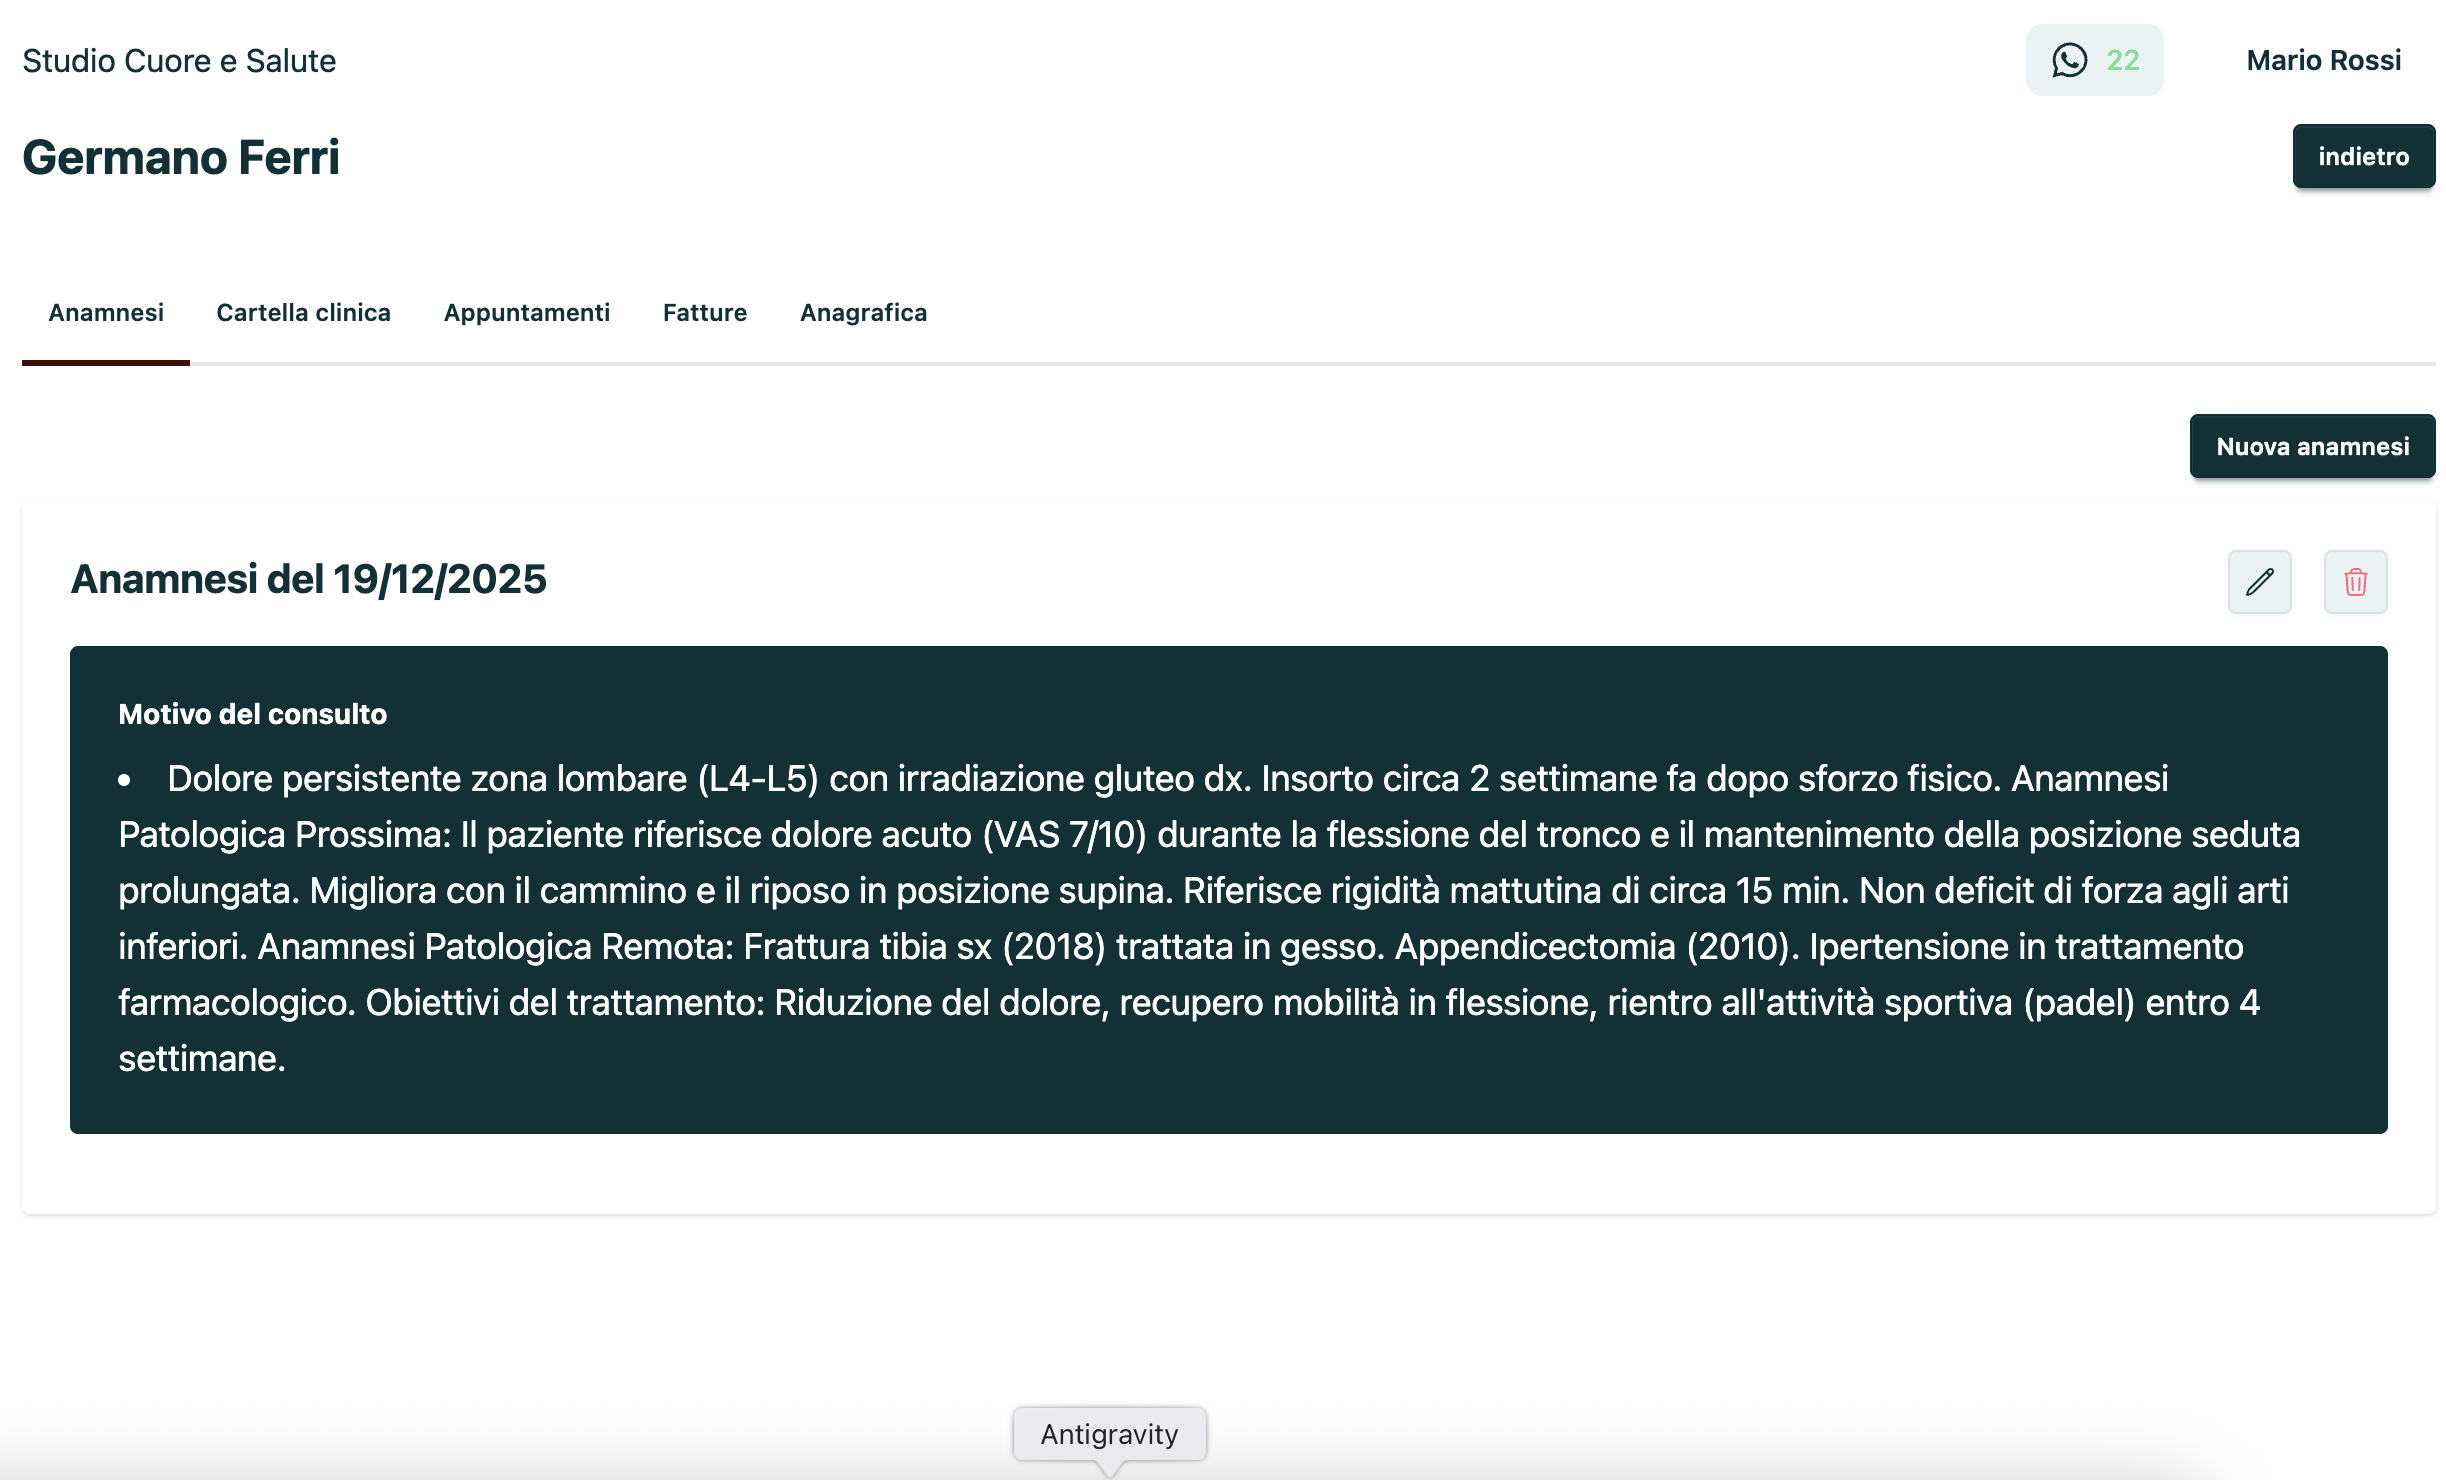Click the 22 unread message count
2446x1480 pixels.
2123,60
